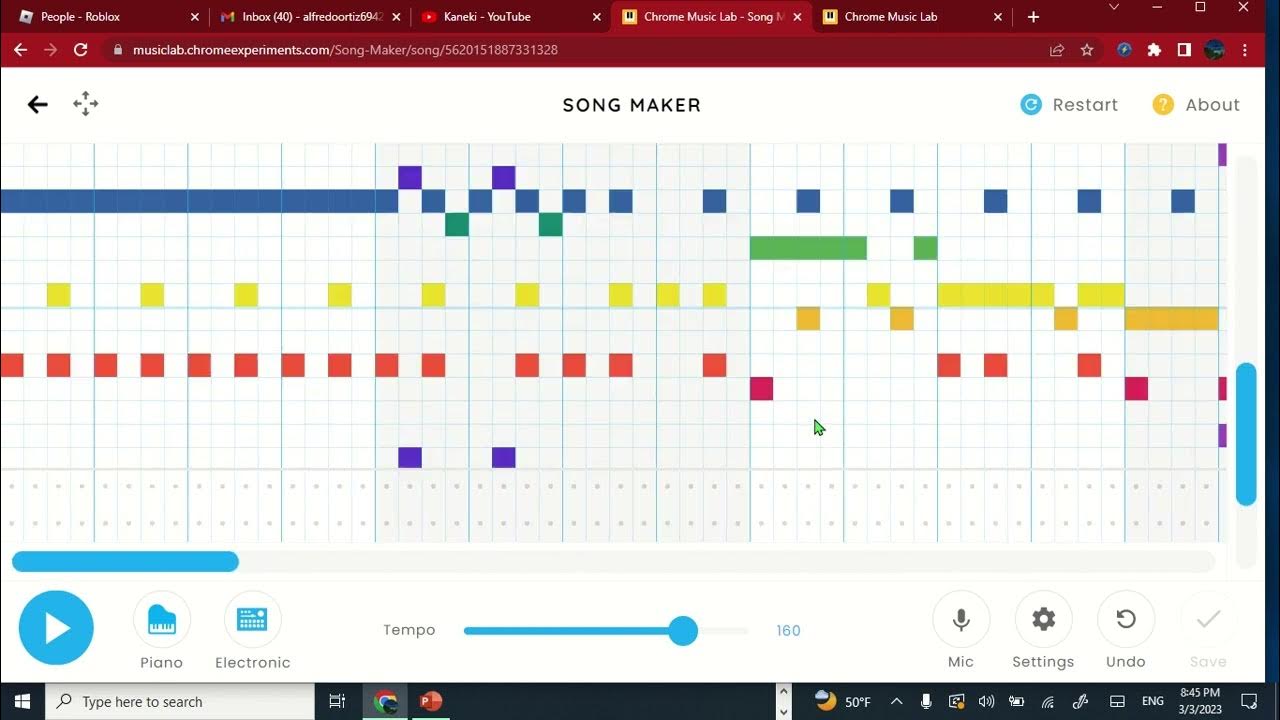This screenshot has width=1280, height=720.
Task: Open the Windows Start menu
Action: tap(22, 701)
